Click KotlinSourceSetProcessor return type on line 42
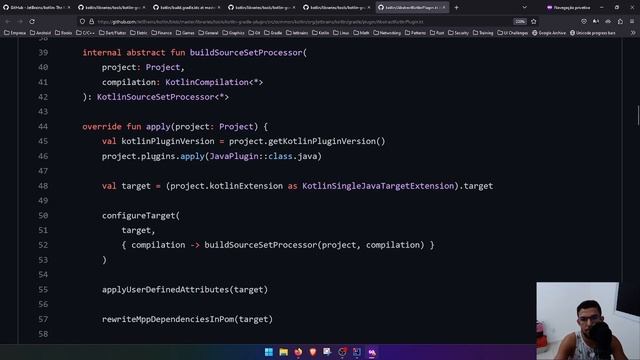 156,97
